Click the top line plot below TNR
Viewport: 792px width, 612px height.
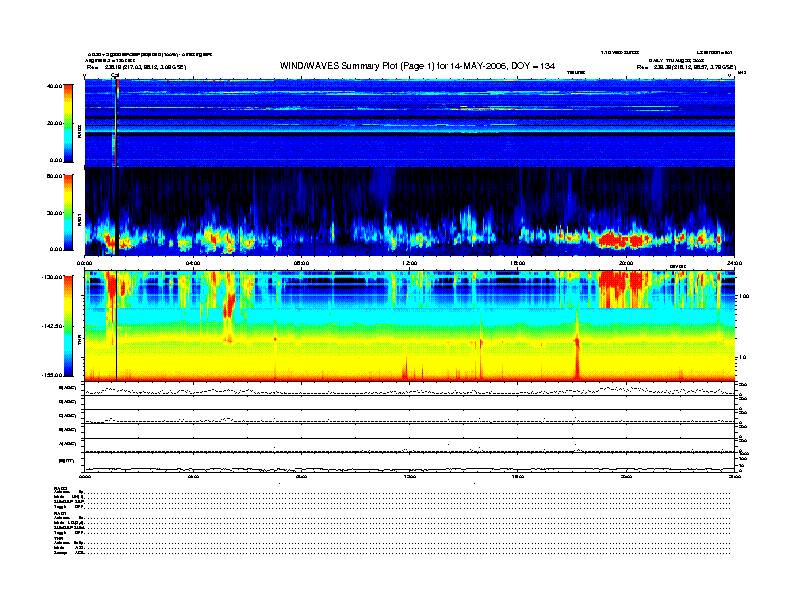click(409, 389)
